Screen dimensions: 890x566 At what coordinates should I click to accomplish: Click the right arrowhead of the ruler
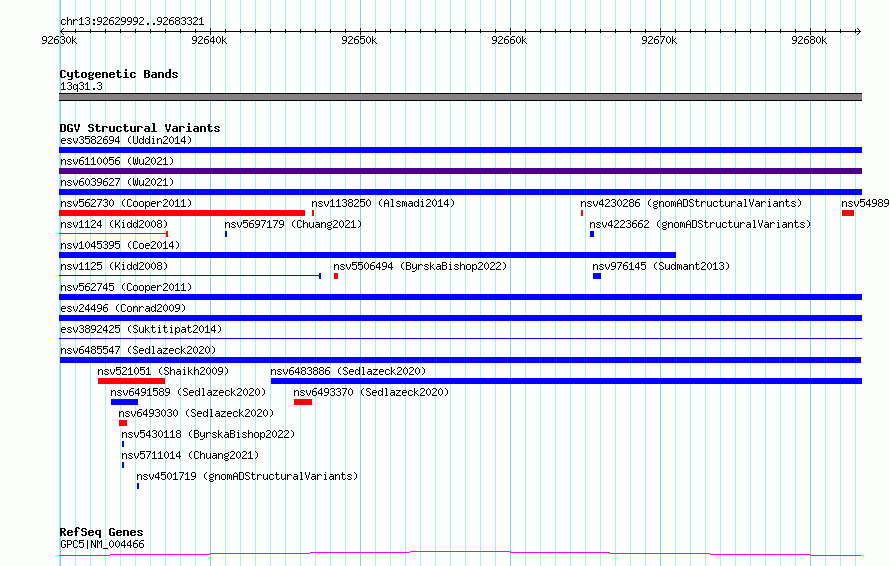coord(858,32)
